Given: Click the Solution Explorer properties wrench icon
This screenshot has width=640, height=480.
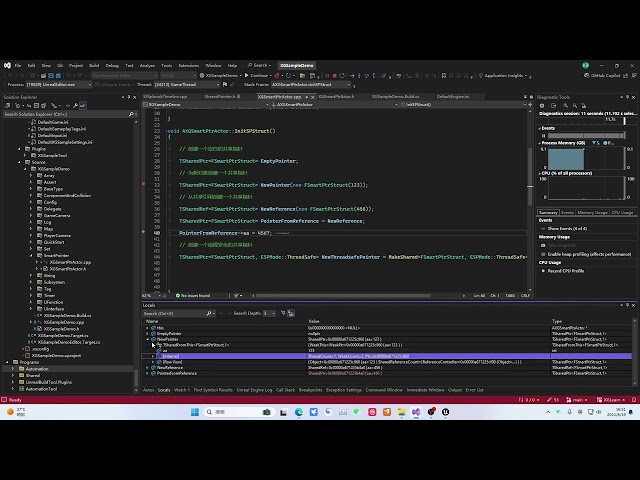Looking at the screenshot, I should pos(75,106).
